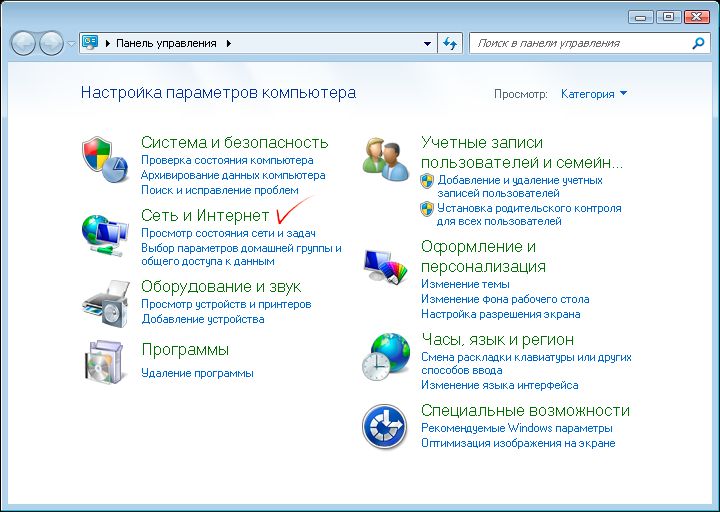Expand the address bar history dropdown arrow
Screen dimensions: 720x512
tap(427, 44)
